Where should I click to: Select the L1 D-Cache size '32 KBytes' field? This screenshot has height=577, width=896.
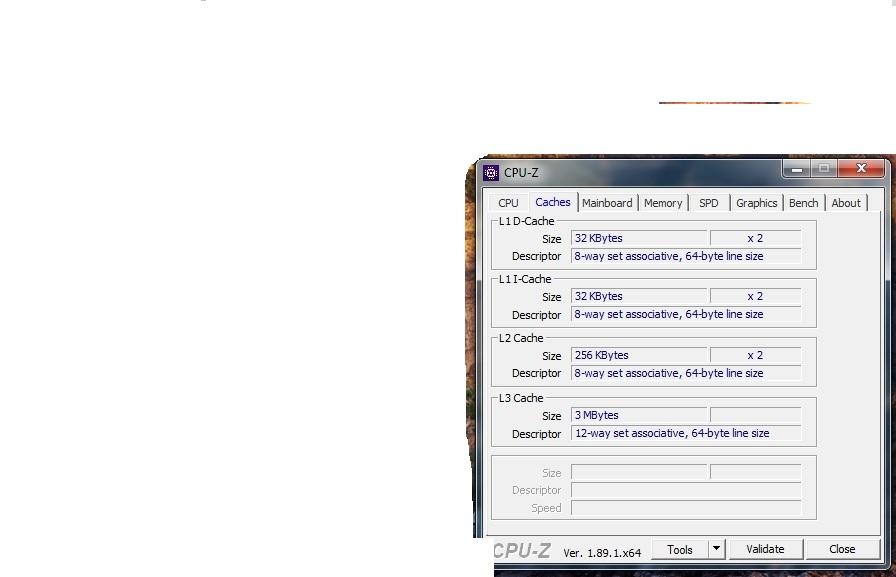(639, 238)
